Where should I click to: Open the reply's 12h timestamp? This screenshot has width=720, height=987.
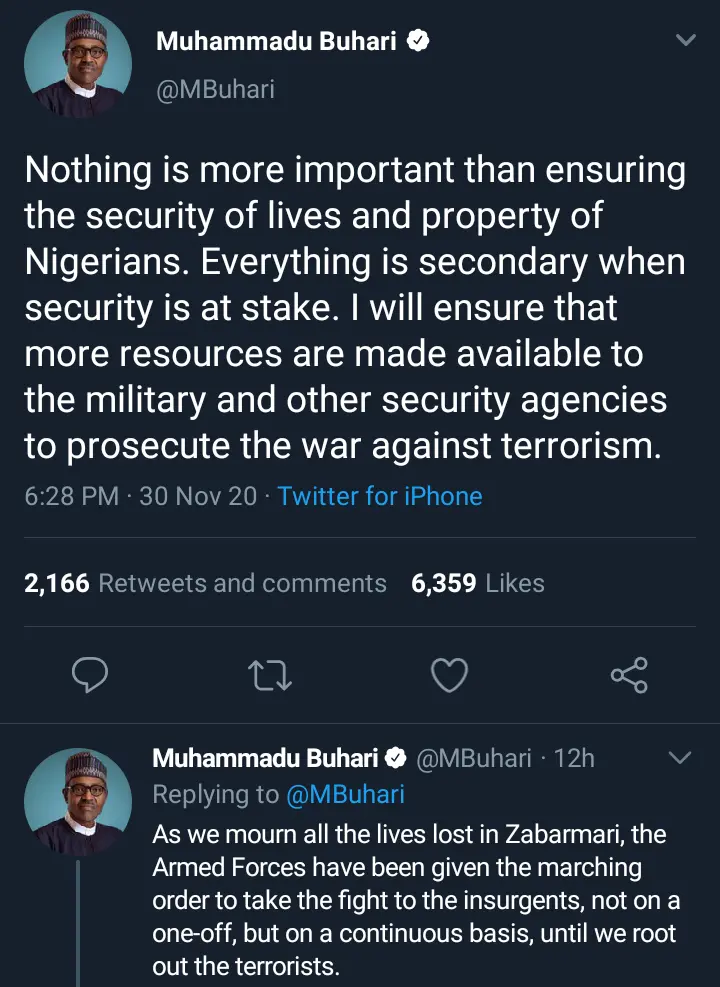pos(574,758)
